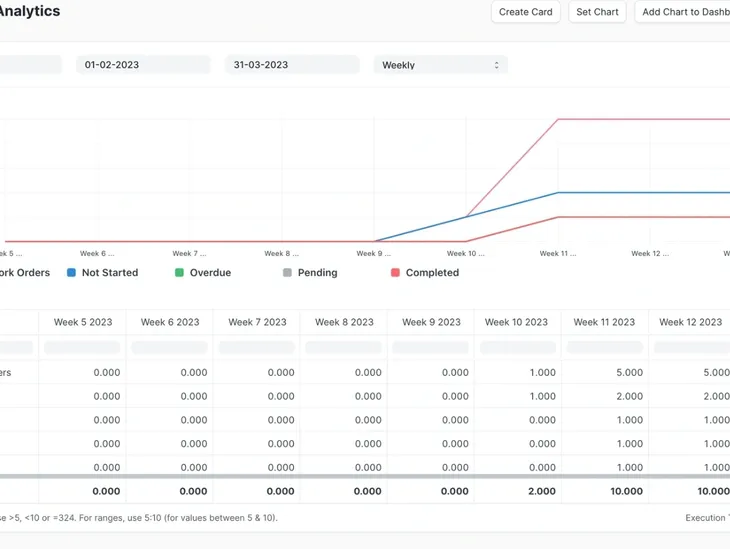Toggle the Pending gray legend swatch
This screenshot has width=730, height=549.
point(287,273)
